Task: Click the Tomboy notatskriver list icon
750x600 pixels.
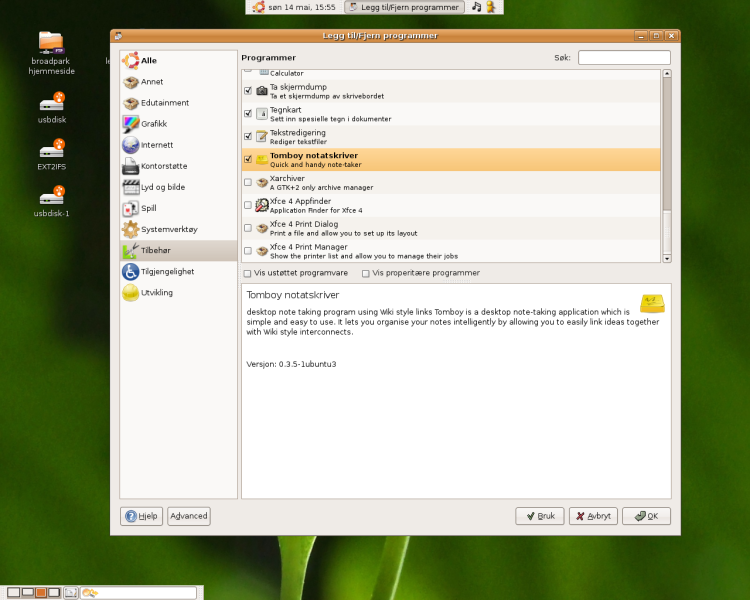Action: 262,159
